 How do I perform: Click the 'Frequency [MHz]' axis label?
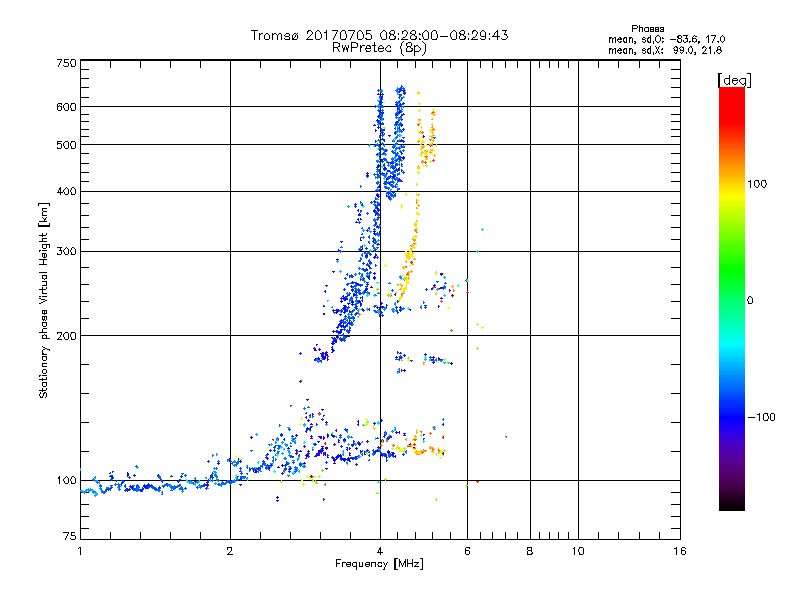(379, 564)
